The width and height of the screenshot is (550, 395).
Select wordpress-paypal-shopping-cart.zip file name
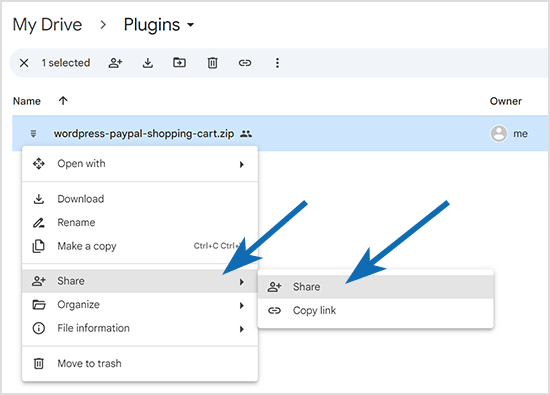pos(144,134)
